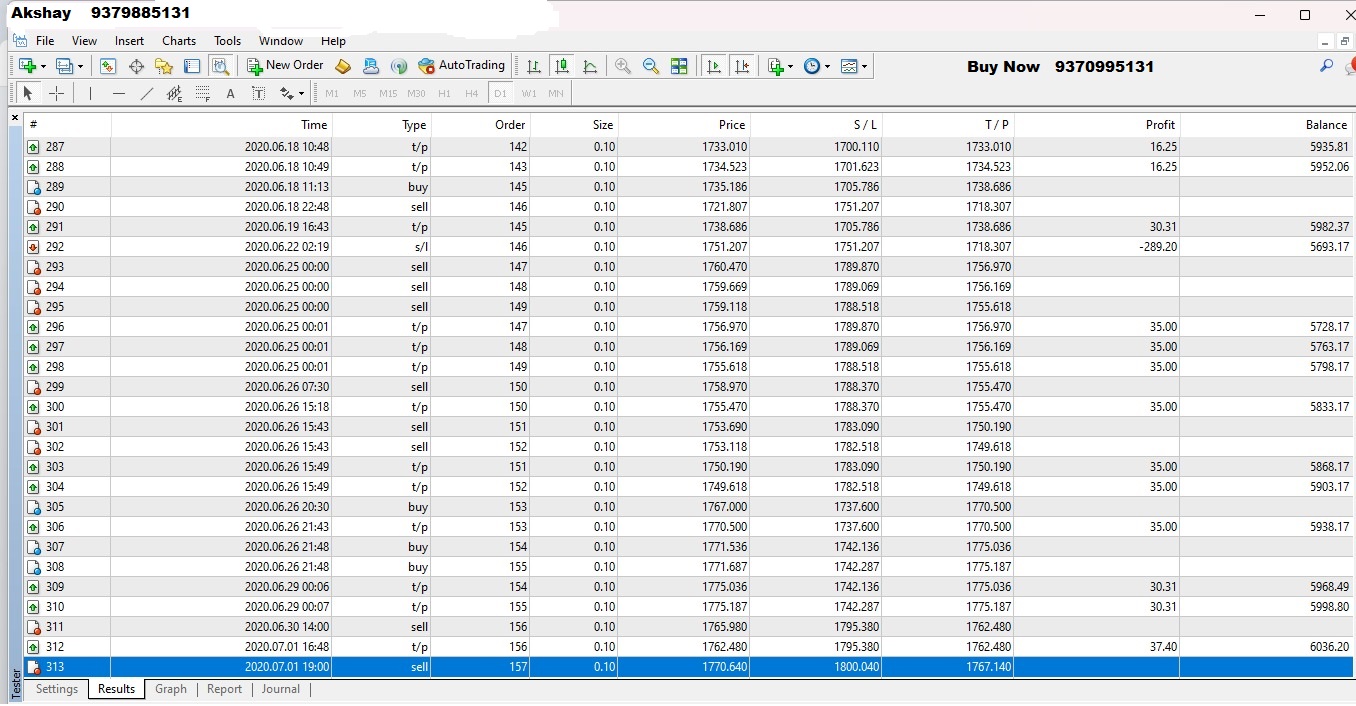Toggle the Chart Shift button
This screenshot has height=706, width=1356.
coord(742,66)
